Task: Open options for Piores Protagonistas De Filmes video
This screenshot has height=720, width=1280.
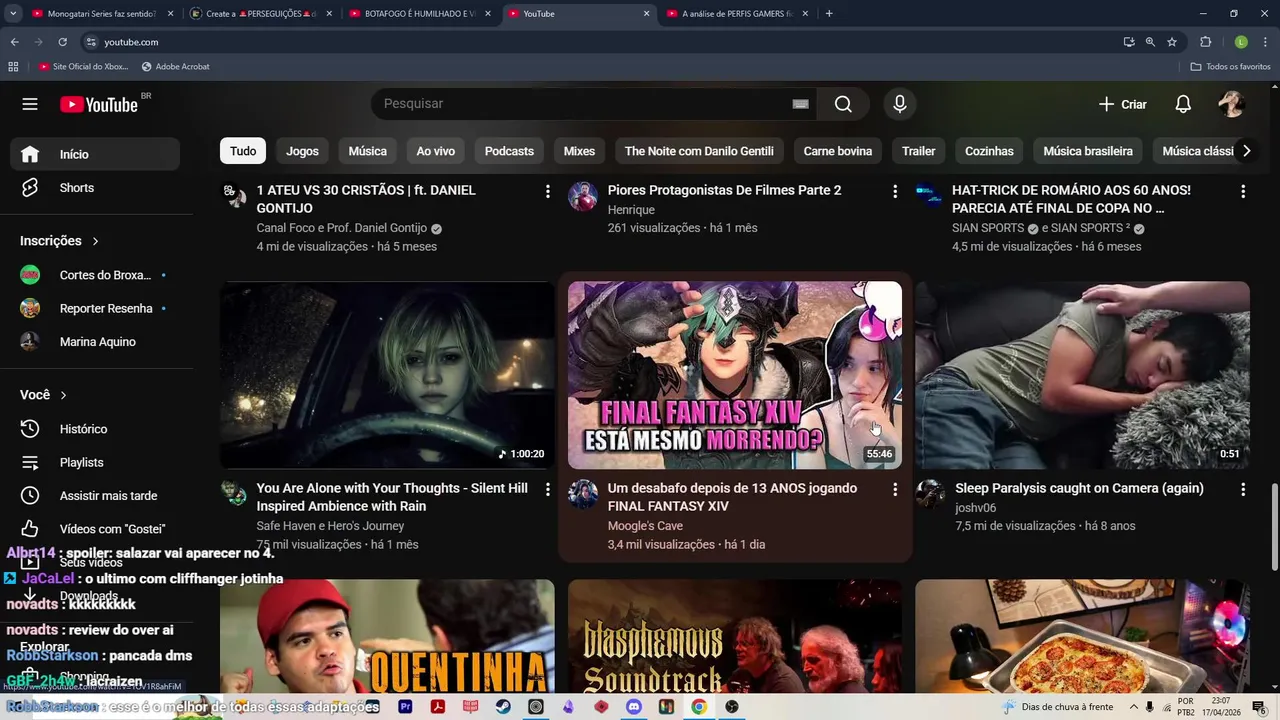Action: click(x=895, y=191)
